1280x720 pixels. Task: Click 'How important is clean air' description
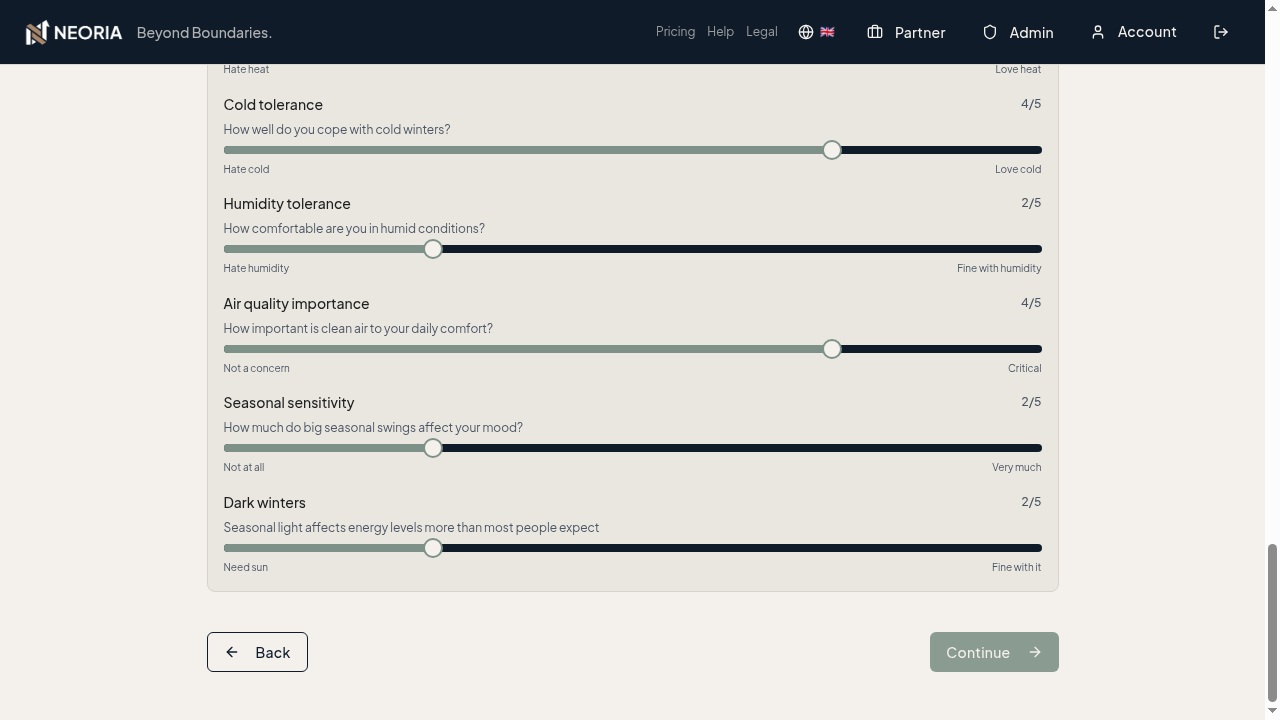358,329
